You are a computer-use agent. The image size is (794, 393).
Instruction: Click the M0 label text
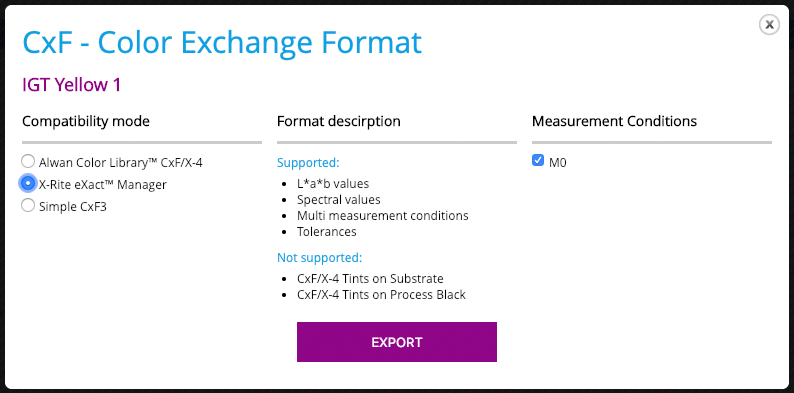[558, 163]
